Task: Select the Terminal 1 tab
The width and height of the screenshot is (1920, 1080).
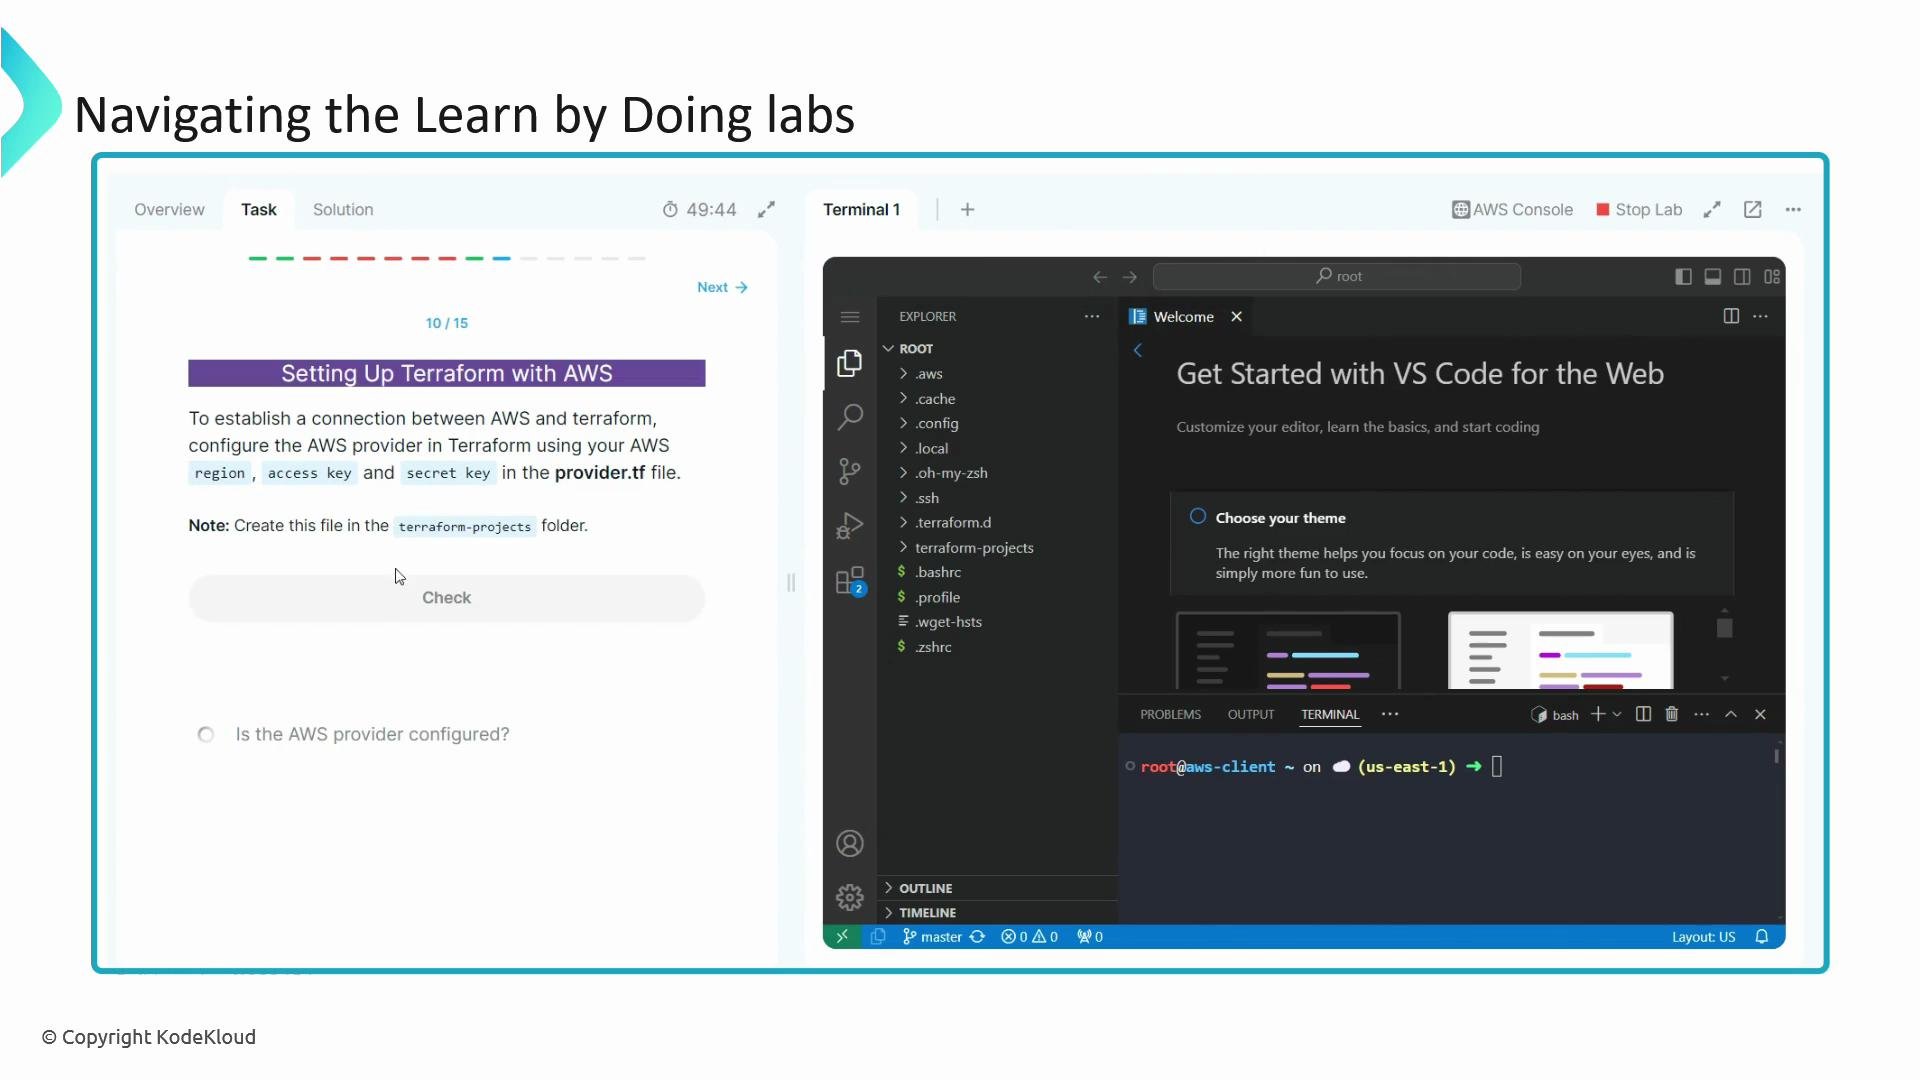Action: click(861, 209)
